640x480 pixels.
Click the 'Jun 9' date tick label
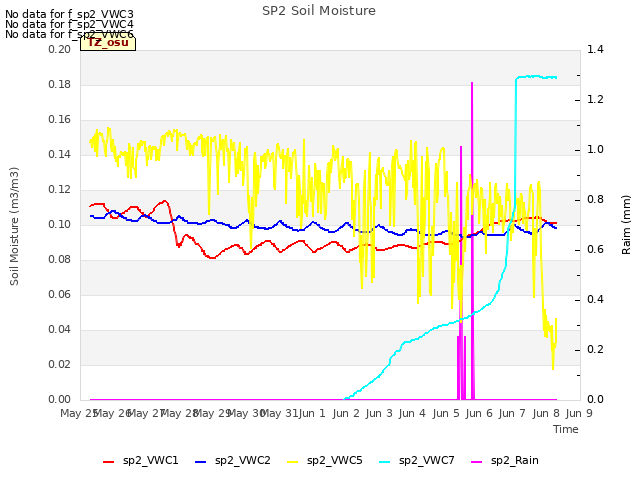coord(579,414)
